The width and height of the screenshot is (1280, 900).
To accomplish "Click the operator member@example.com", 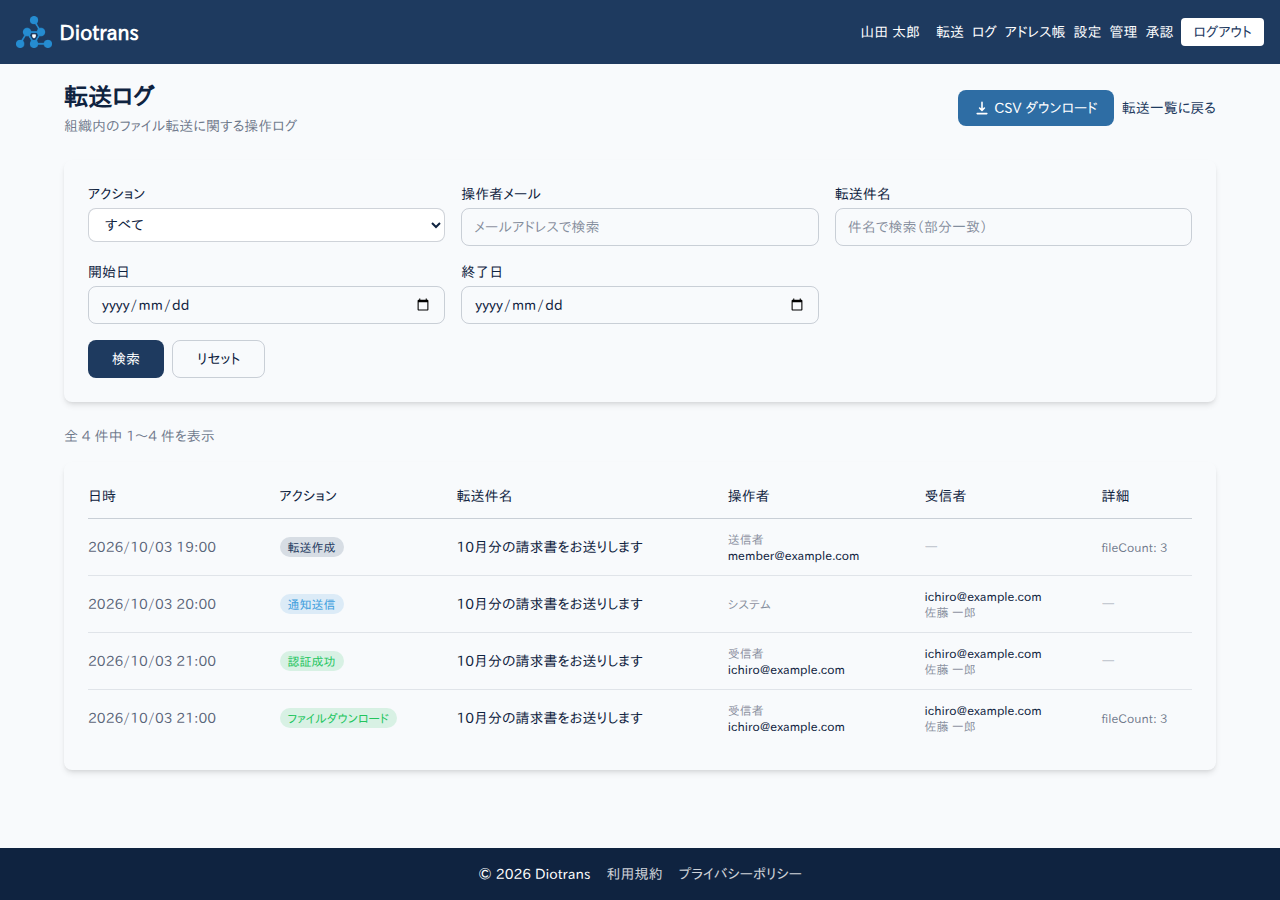I will pos(793,556).
